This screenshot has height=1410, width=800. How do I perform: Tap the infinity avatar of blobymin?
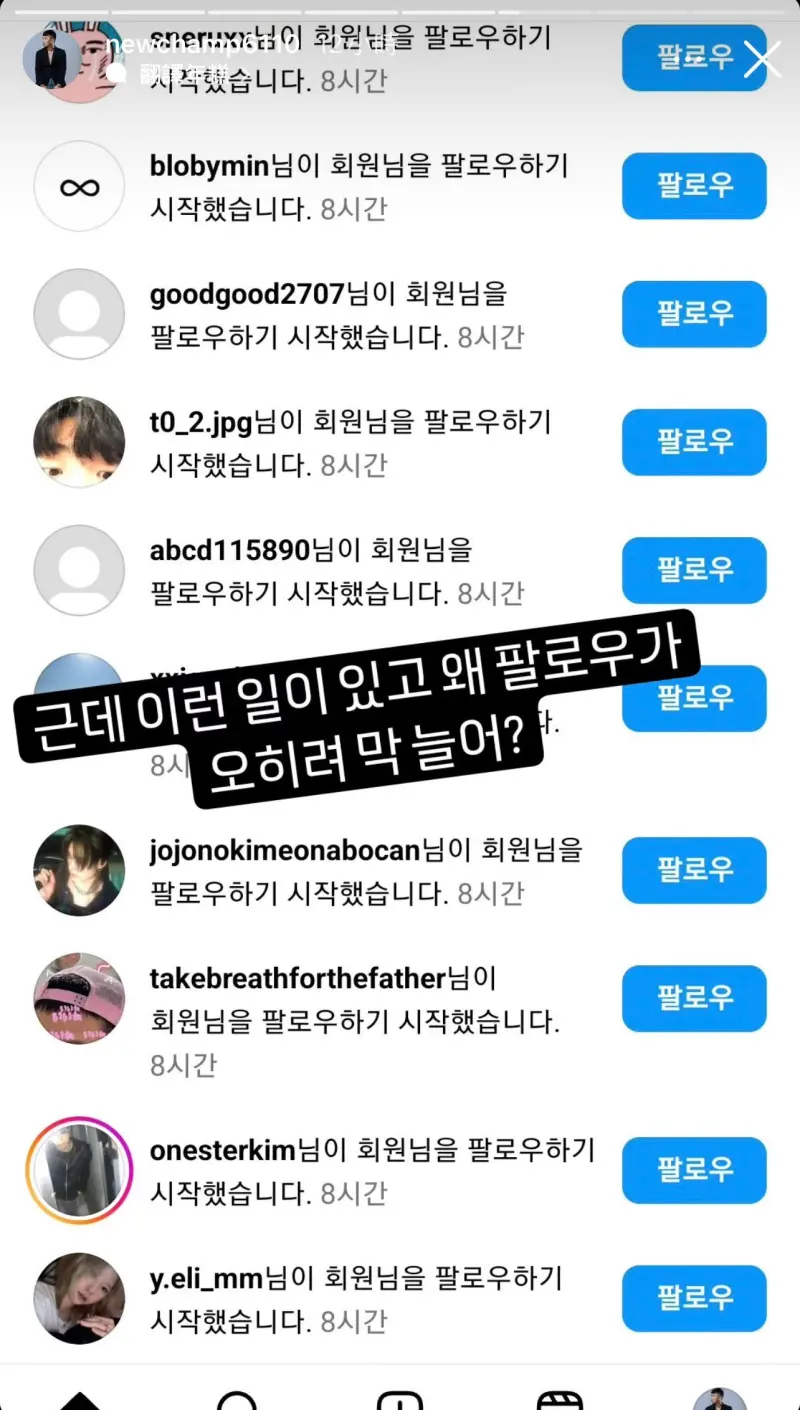coord(79,186)
